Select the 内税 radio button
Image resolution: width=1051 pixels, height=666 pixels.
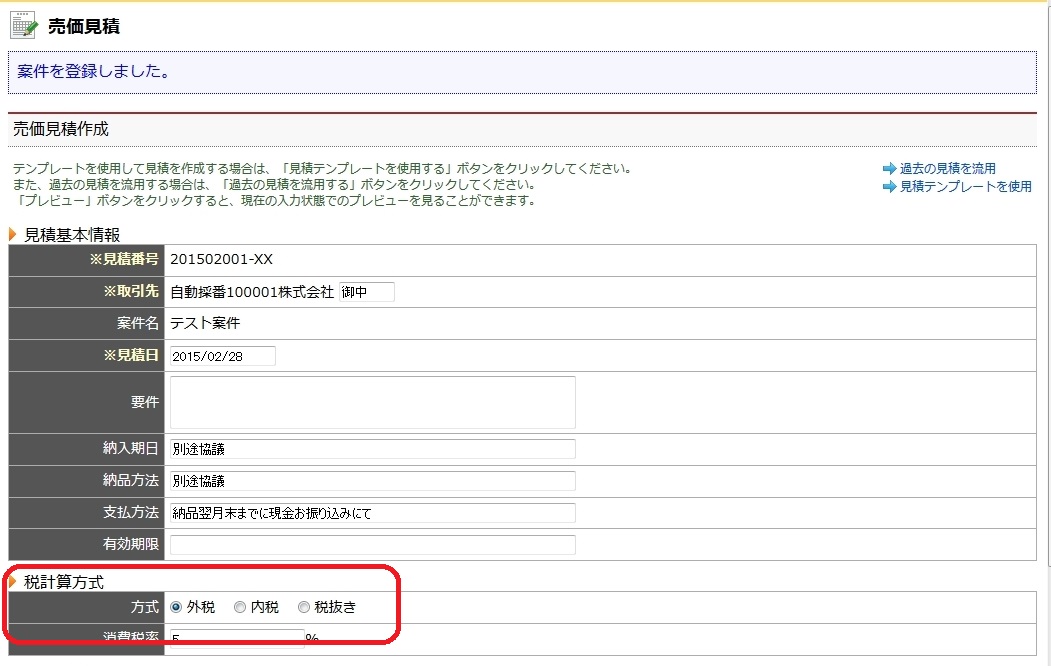[239, 606]
